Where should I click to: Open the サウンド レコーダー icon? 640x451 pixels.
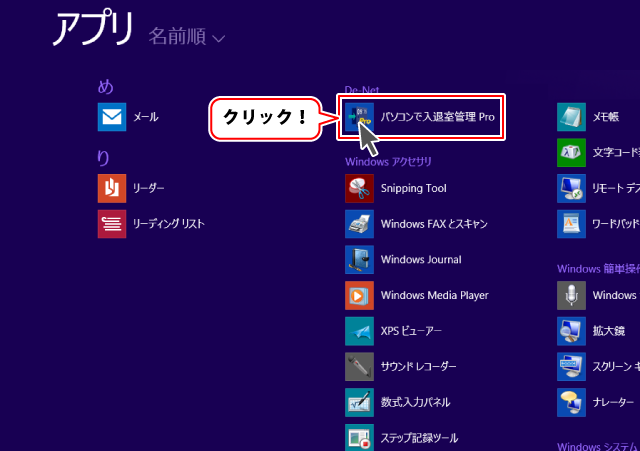359,367
